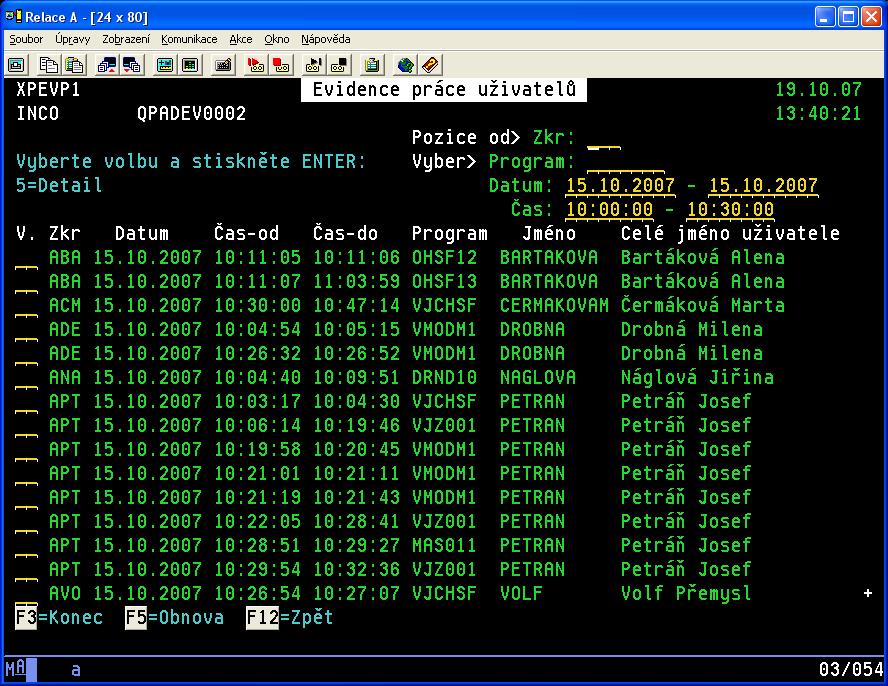Viewport: 888px width, 686px height.
Task: Click option field of APT MAS011 row
Action: [x=27, y=546]
